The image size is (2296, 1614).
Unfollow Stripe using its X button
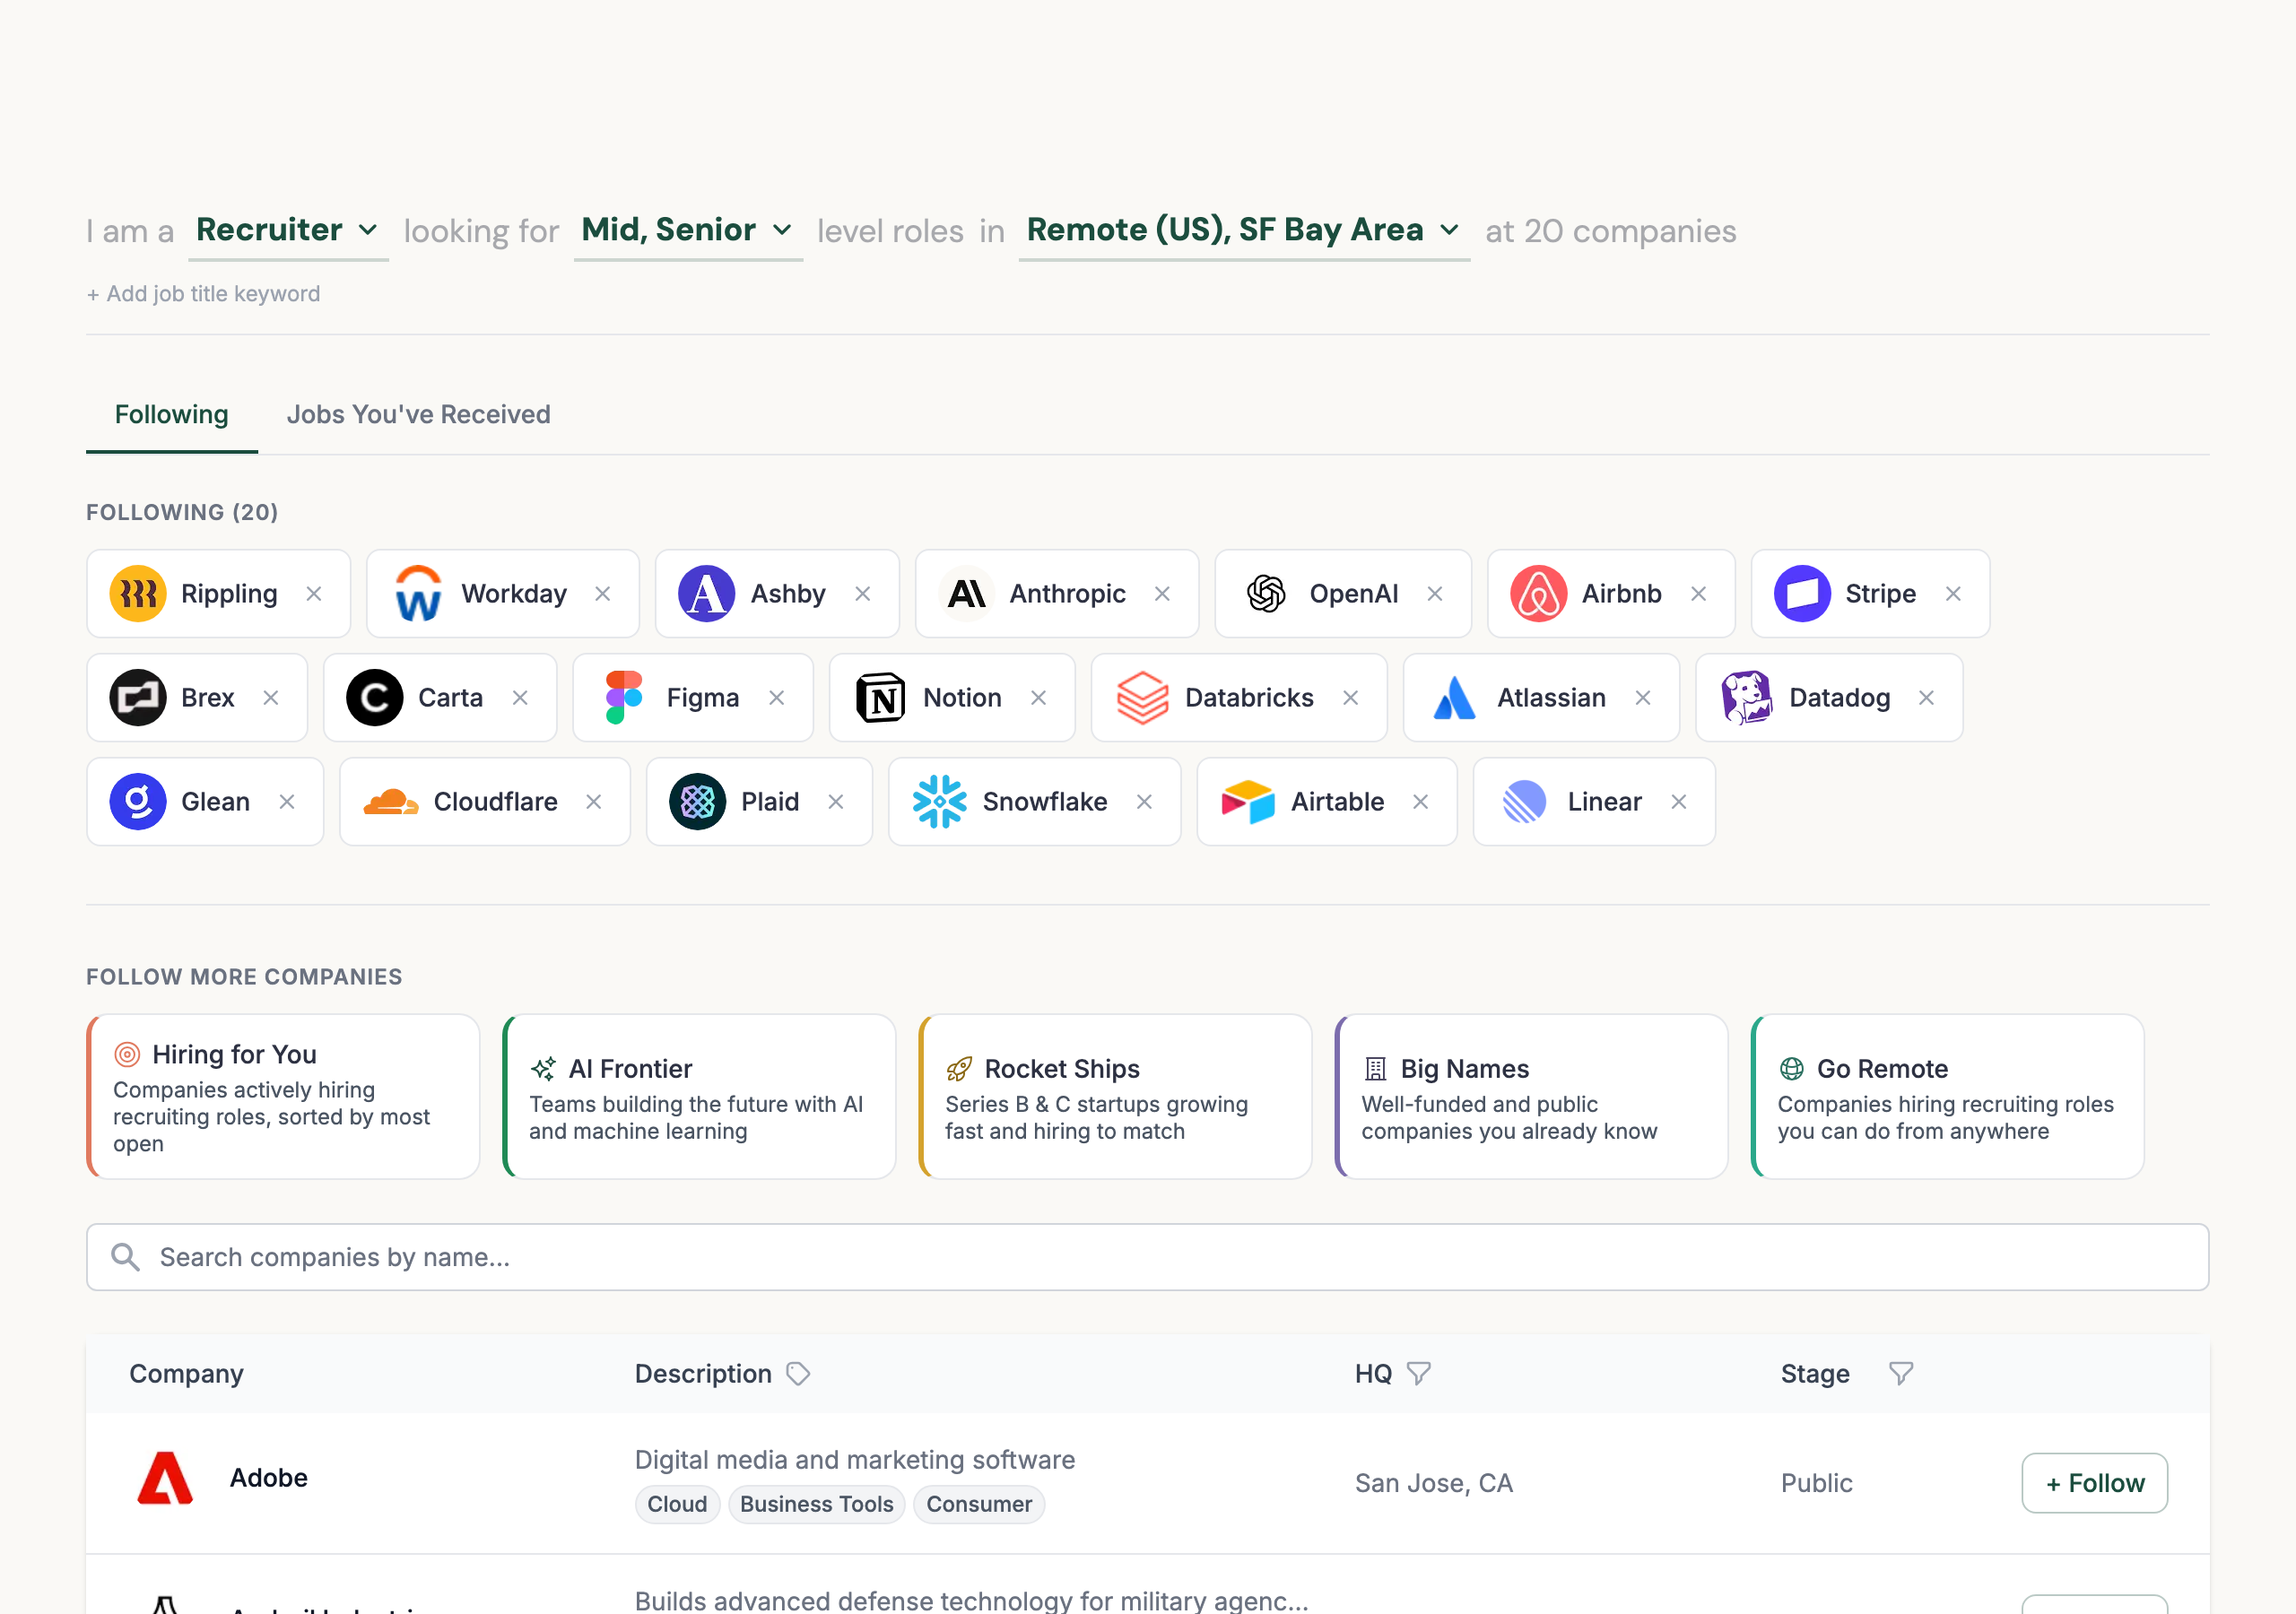pos(1955,593)
